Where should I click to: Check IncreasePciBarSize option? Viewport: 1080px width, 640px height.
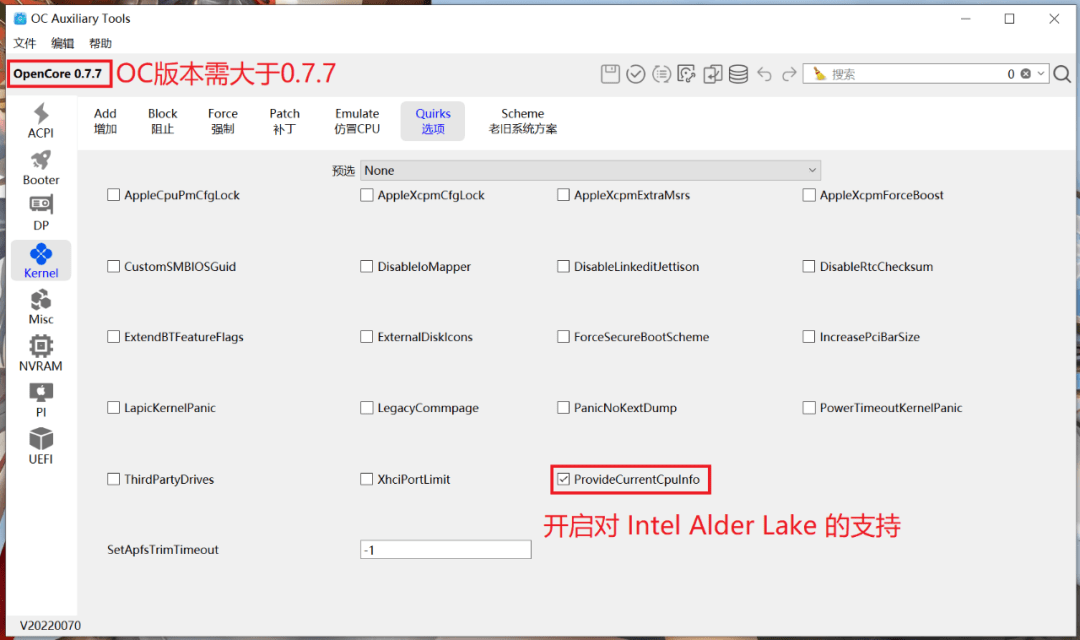pos(809,336)
